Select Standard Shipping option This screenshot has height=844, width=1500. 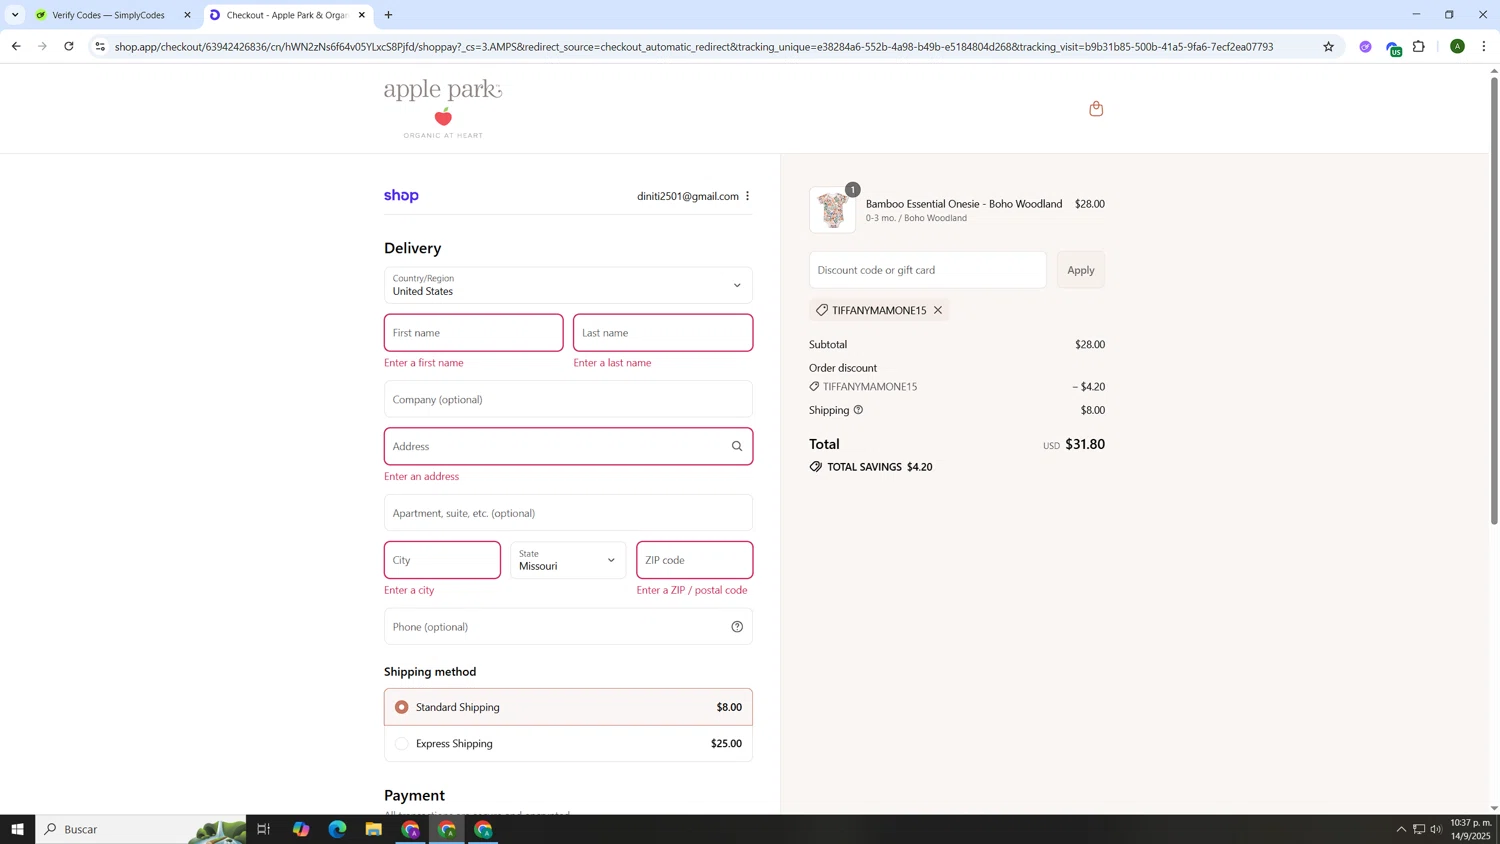pyautogui.click(x=568, y=707)
